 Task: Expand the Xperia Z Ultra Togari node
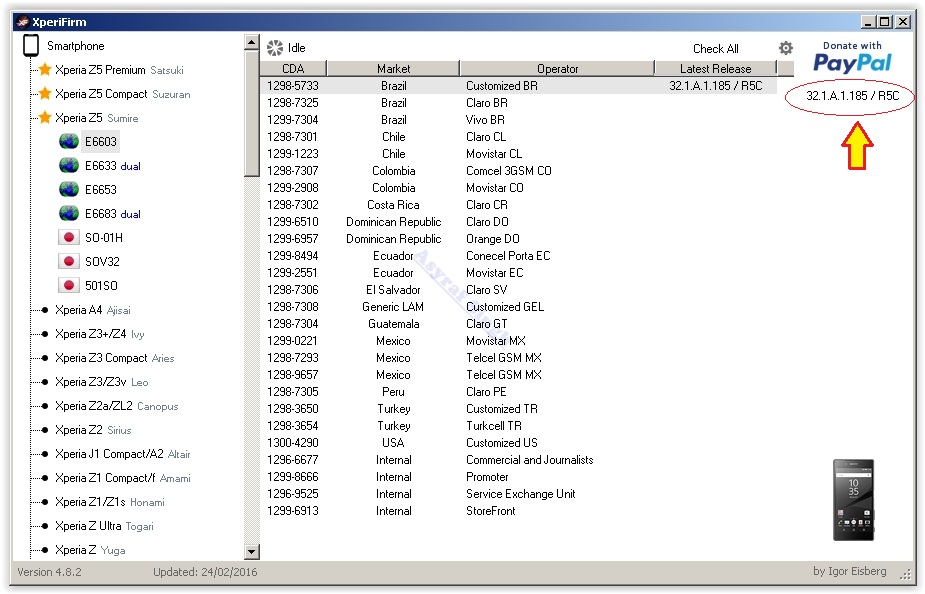tap(44, 526)
